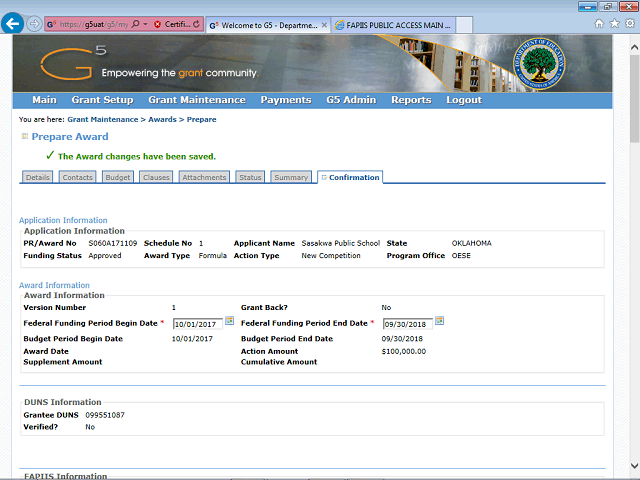Screen dimensions: 640x480
Task: Open the browser Home icon
Action: pyautogui.click(x=599, y=24)
